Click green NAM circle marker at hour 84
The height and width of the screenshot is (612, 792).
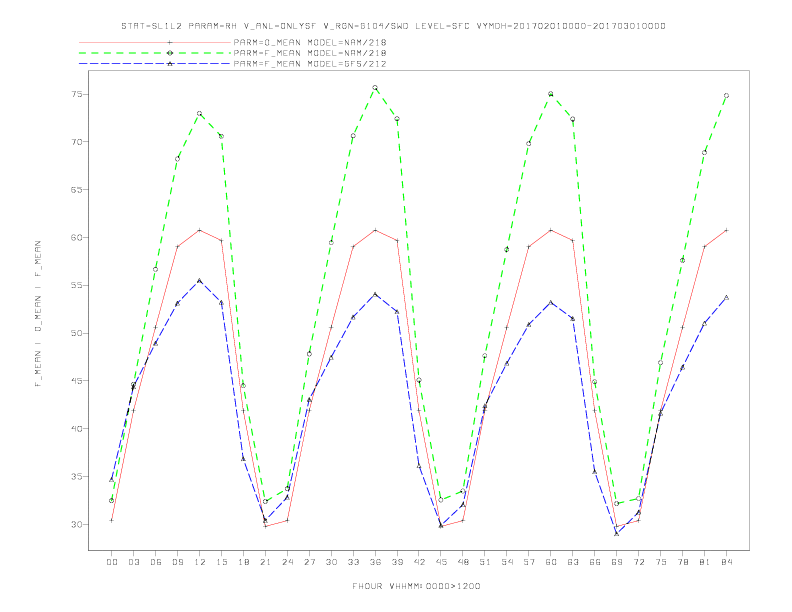(727, 95)
